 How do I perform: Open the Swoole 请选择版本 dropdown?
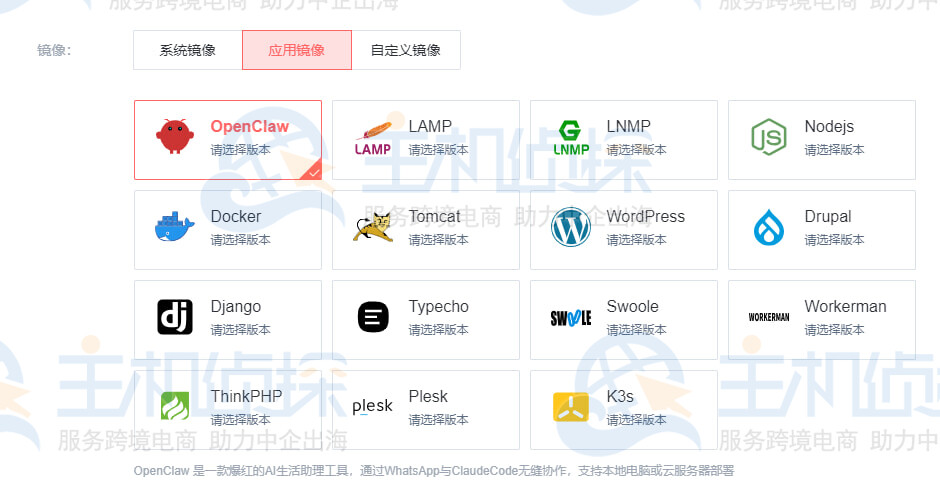coord(636,330)
